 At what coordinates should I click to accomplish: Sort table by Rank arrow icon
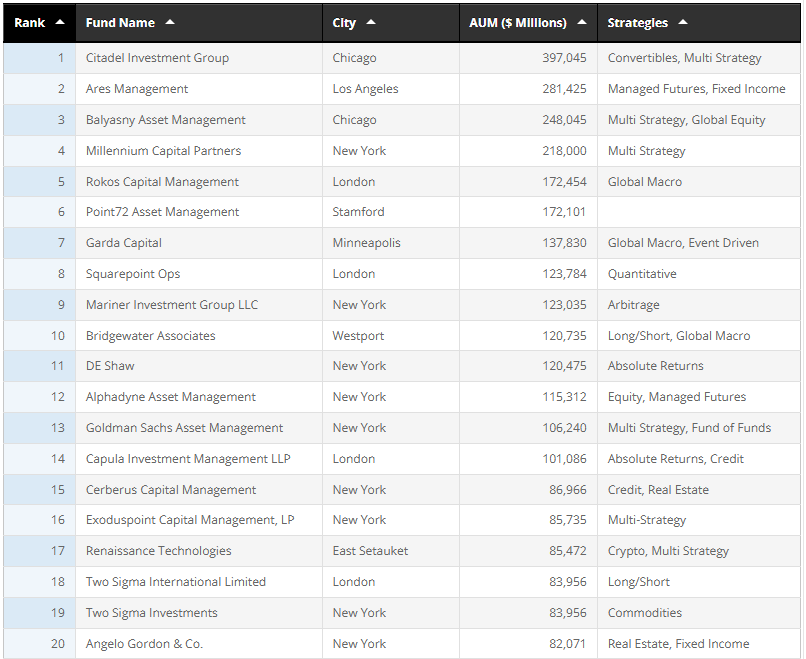tap(60, 22)
